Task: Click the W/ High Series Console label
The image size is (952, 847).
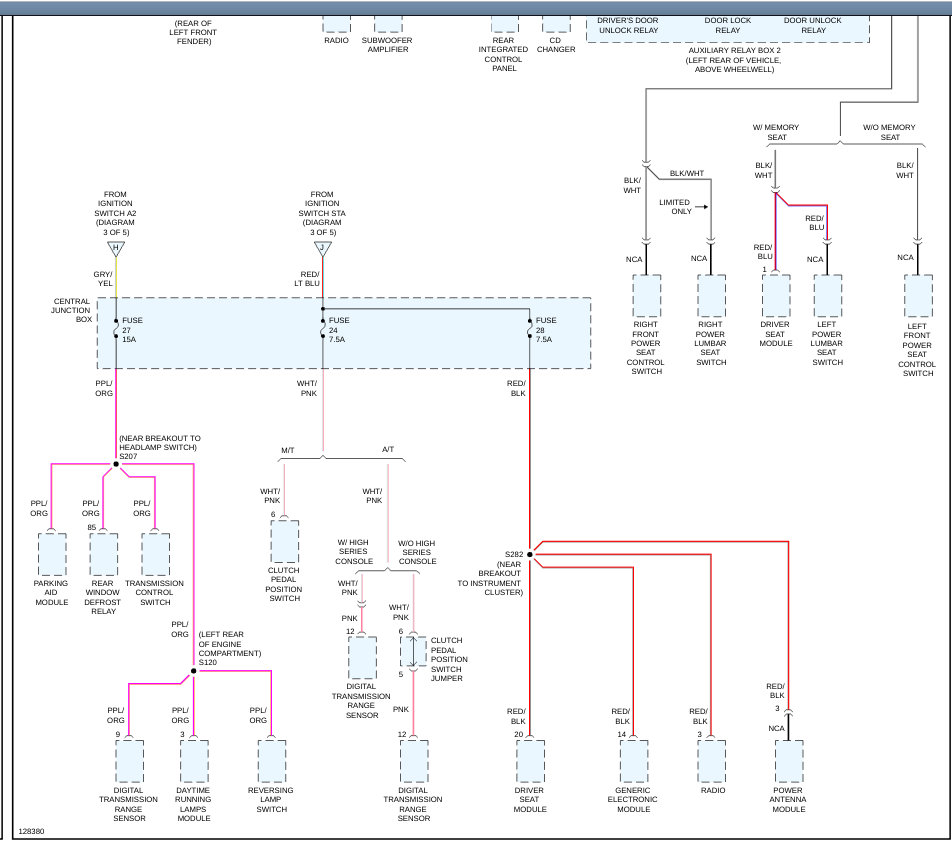Action: pyautogui.click(x=353, y=551)
